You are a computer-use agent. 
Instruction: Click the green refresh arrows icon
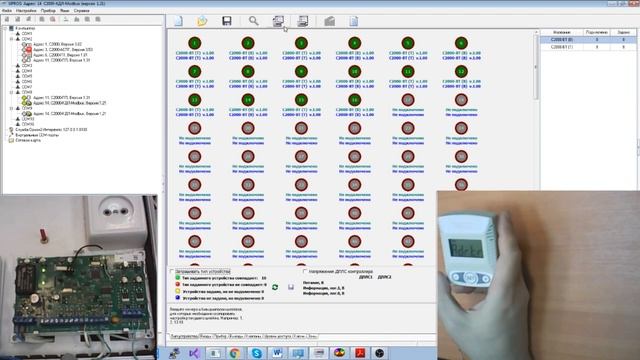click(275, 287)
